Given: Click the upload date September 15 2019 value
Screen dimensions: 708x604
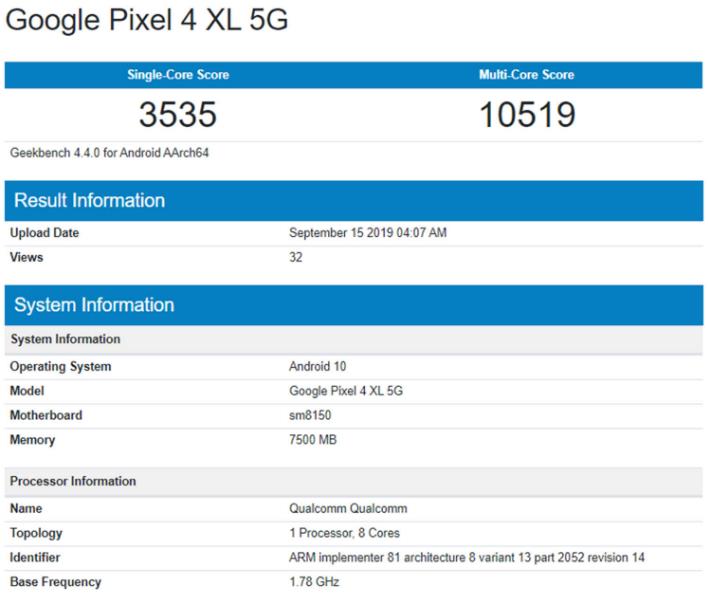Looking at the screenshot, I should 368,233.
